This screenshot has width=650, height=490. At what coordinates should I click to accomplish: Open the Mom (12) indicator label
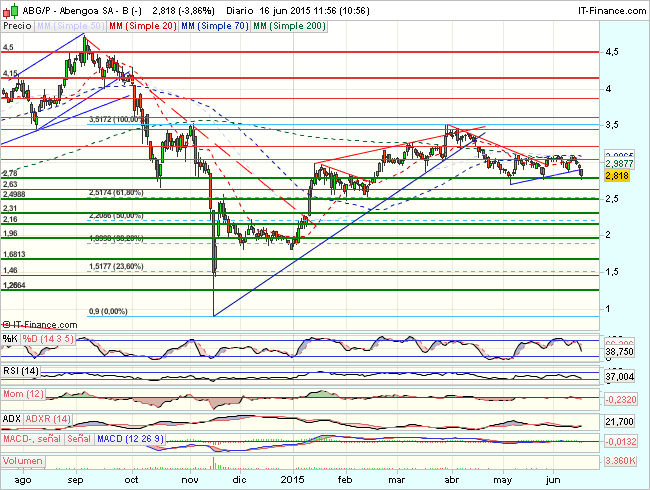(23, 394)
